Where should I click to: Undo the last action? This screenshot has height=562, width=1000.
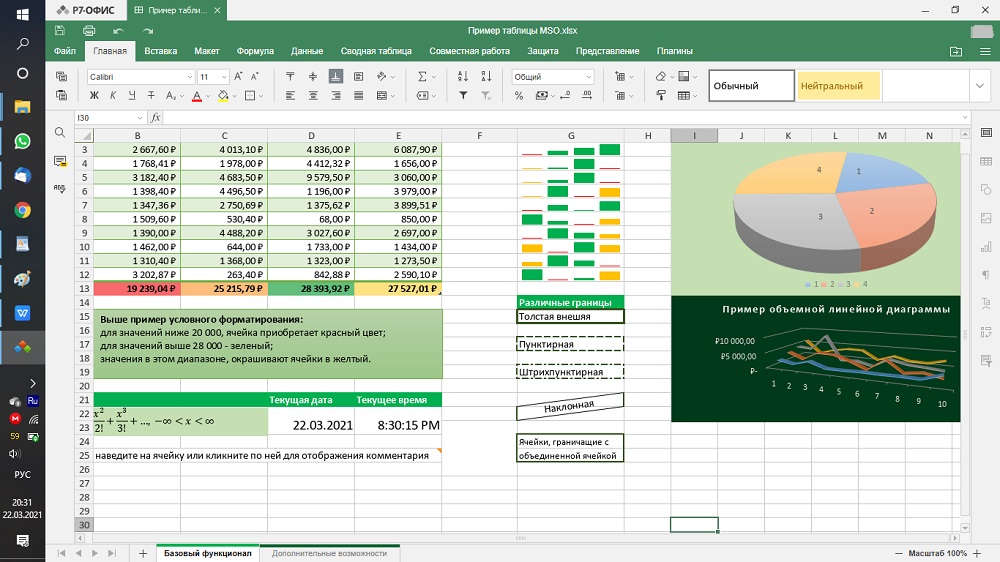click(x=118, y=31)
